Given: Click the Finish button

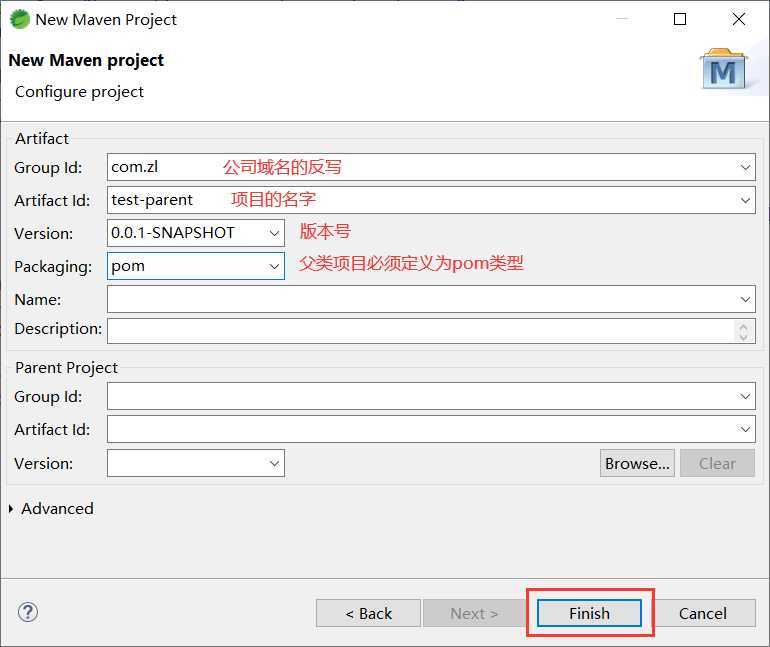Looking at the screenshot, I should tap(589, 613).
